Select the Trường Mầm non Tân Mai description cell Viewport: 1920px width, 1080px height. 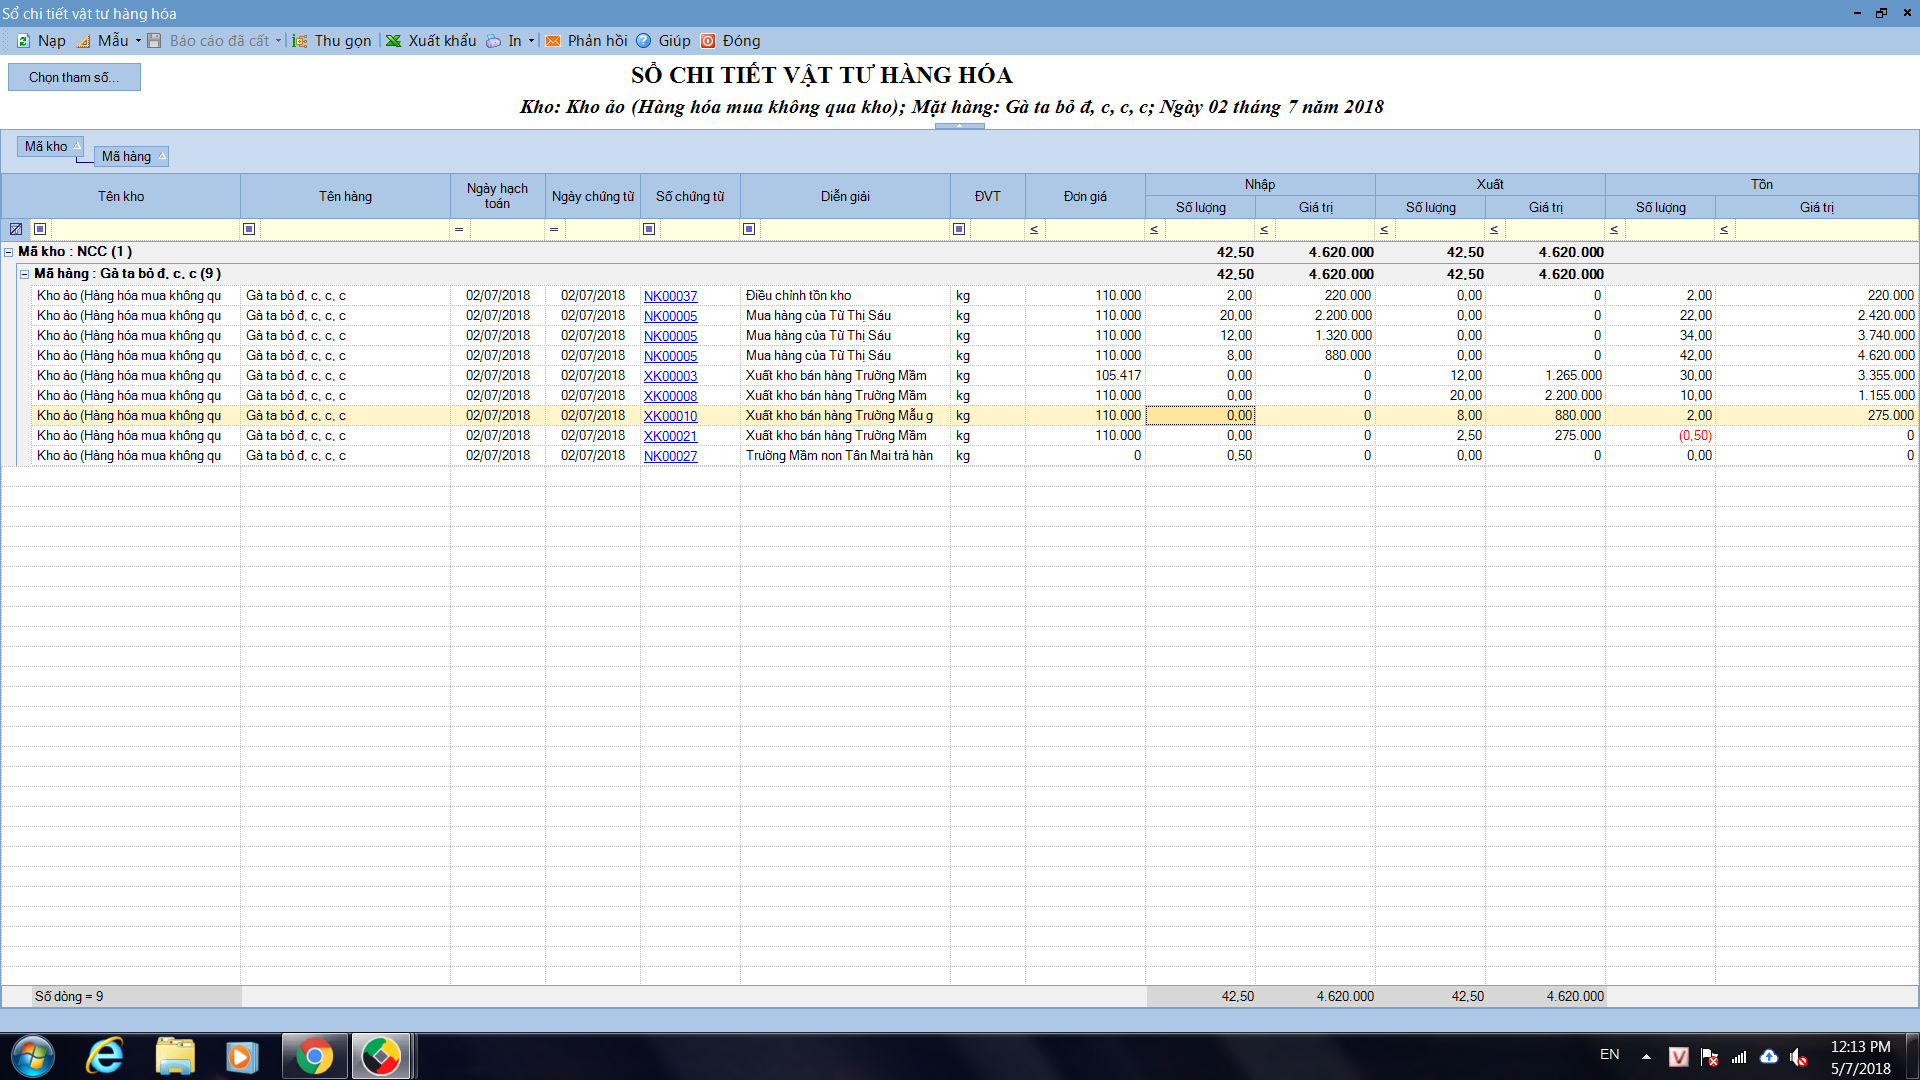coord(845,456)
